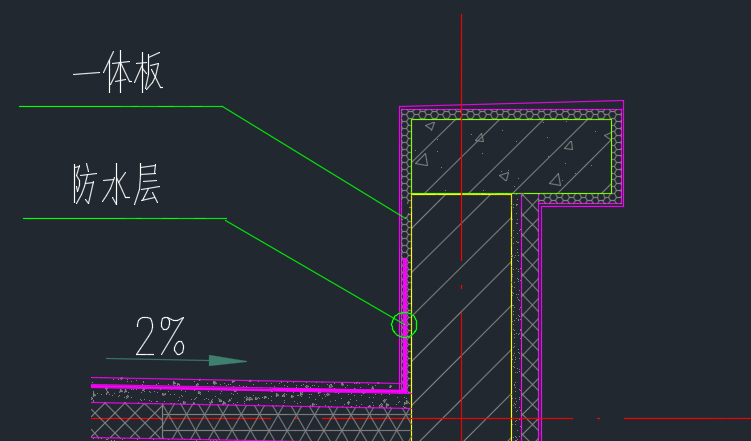Click the green circle leader marker
The image size is (751, 441).
(x=404, y=325)
